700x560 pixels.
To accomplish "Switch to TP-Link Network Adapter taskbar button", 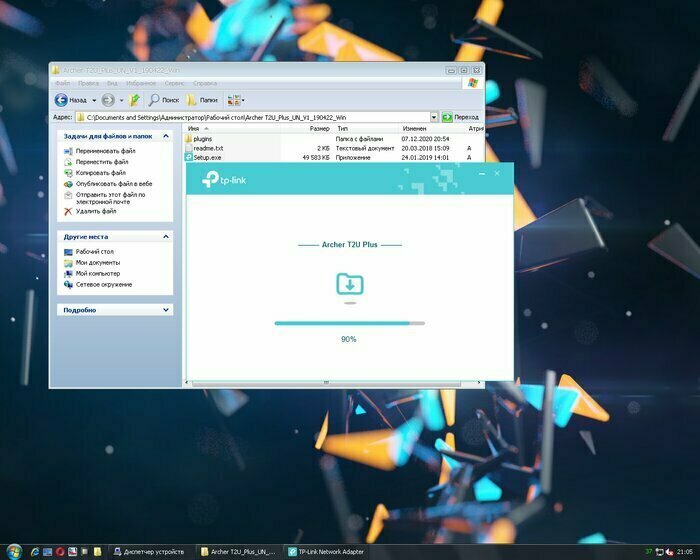I will 327,552.
